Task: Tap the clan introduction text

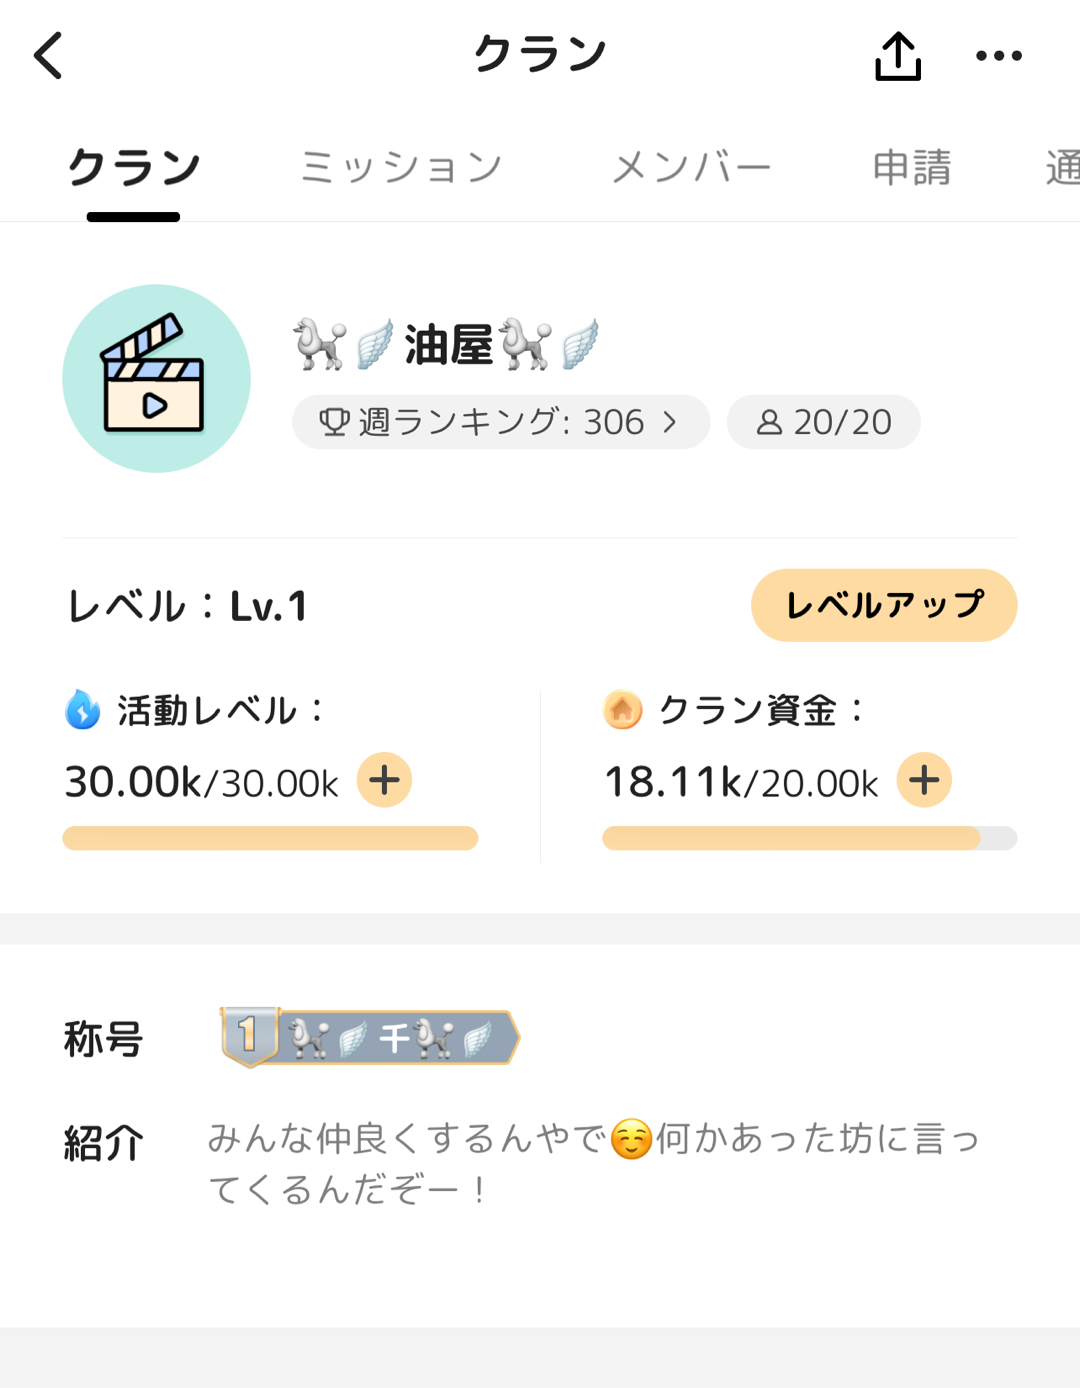Action: click(593, 1163)
